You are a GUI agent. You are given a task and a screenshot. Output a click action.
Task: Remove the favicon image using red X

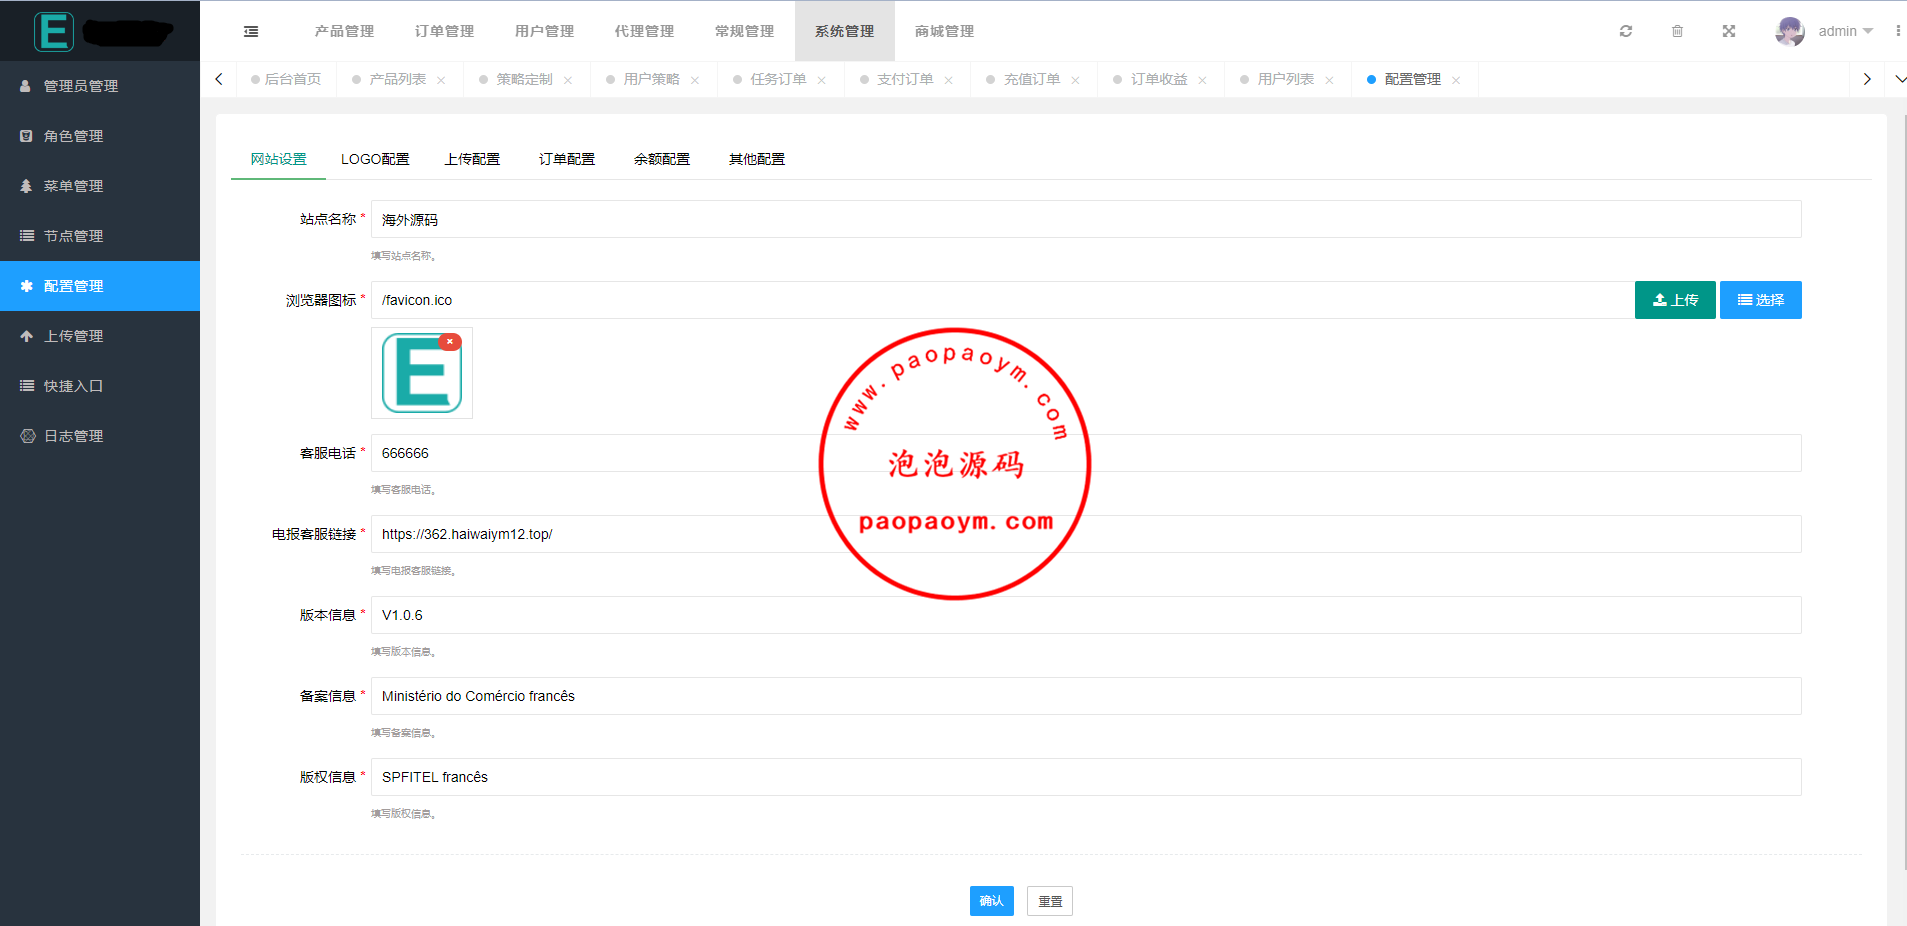[450, 342]
